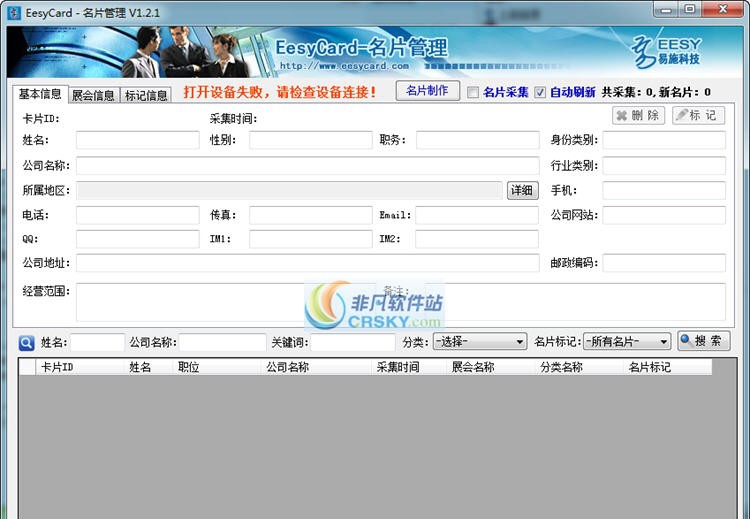The width and height of the screenshot is (750, 519).
Task: Focus the 电话 input field
Action: point(138,215)
